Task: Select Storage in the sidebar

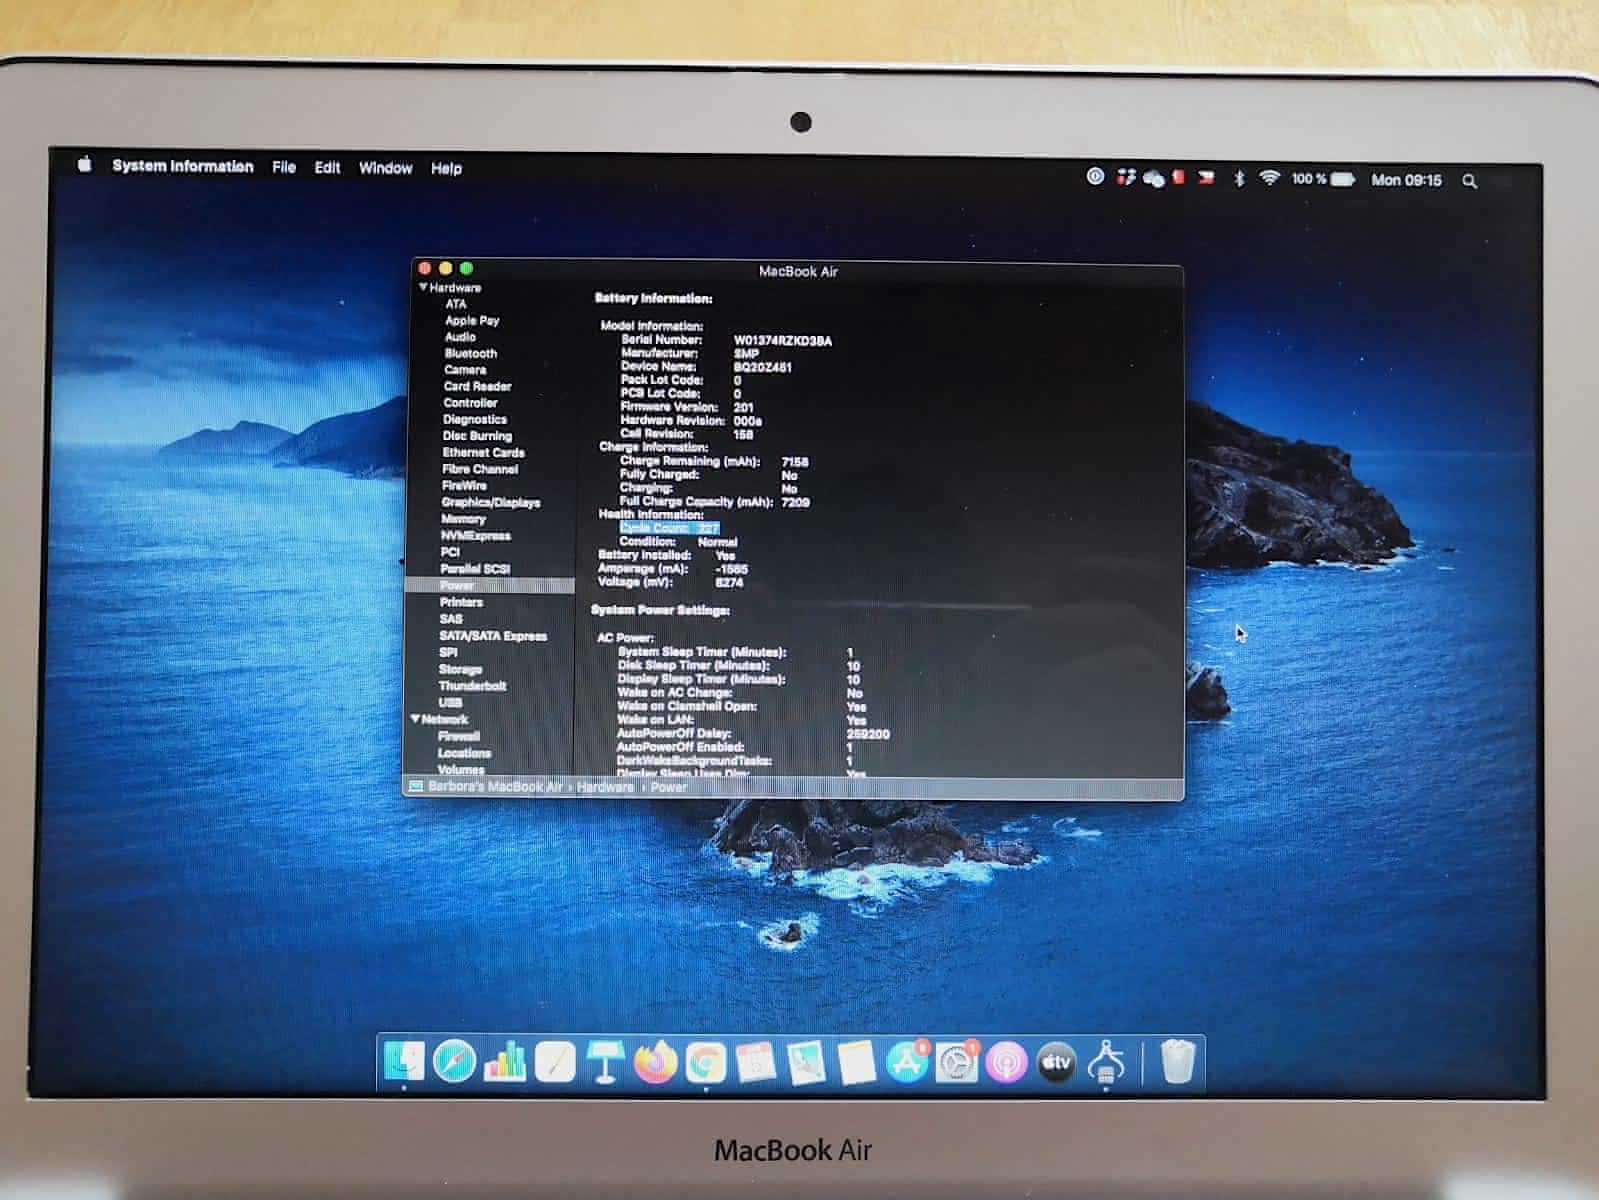Action: pos(460,669)
